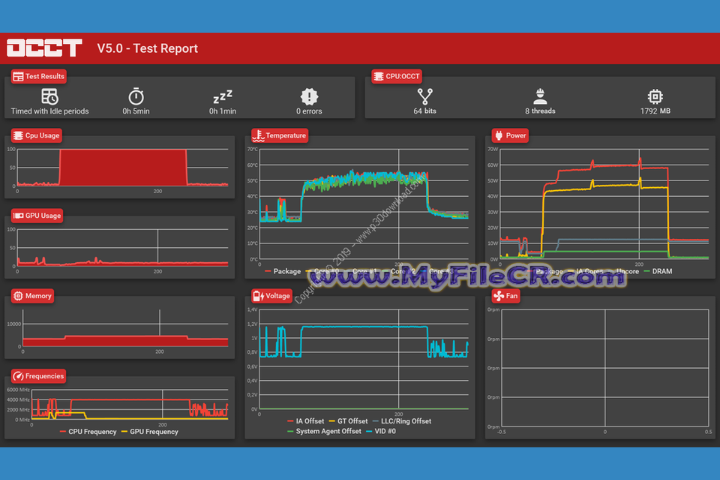Click the OCCT logo in the header

pyautogui.click(x=44, y=48)
